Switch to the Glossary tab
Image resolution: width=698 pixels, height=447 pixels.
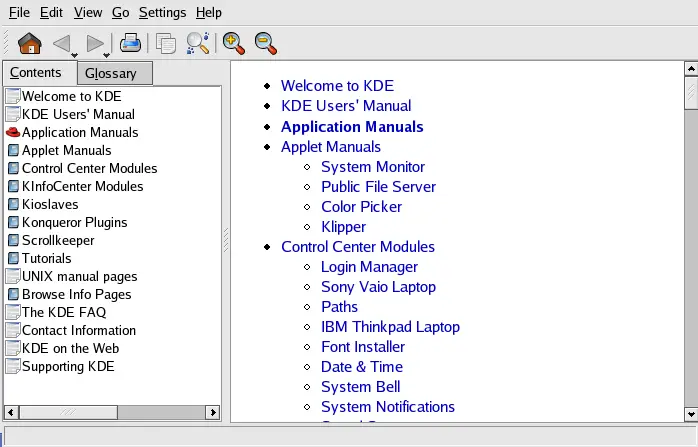(x=110, y=73)
